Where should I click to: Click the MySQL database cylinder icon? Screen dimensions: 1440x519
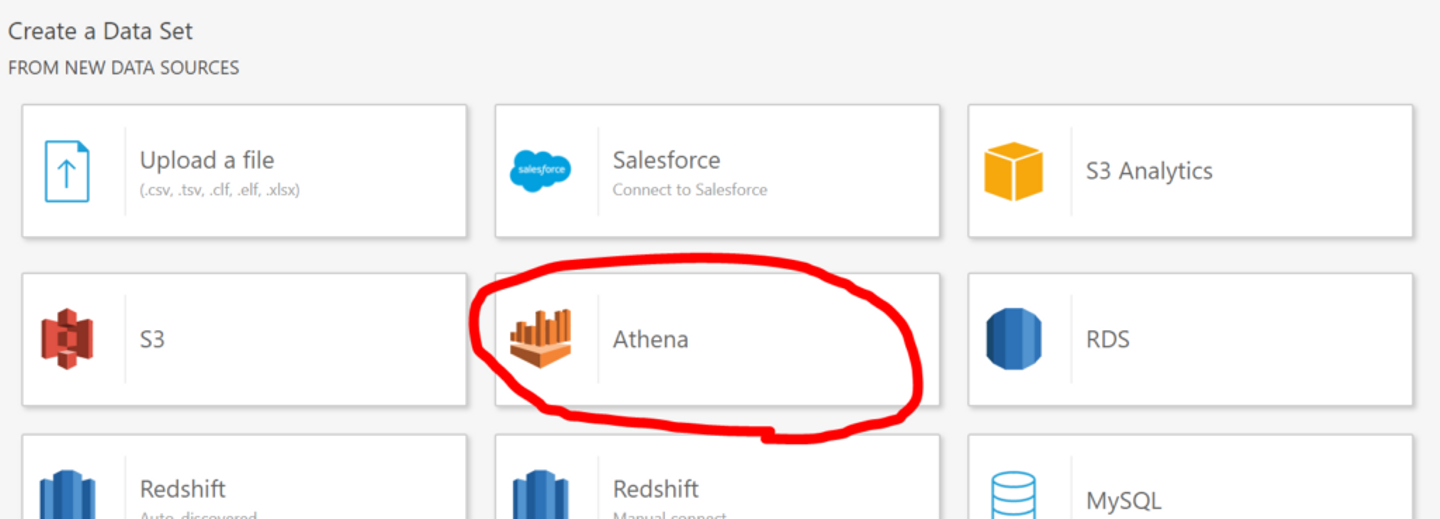click(x=1013, y=496)
